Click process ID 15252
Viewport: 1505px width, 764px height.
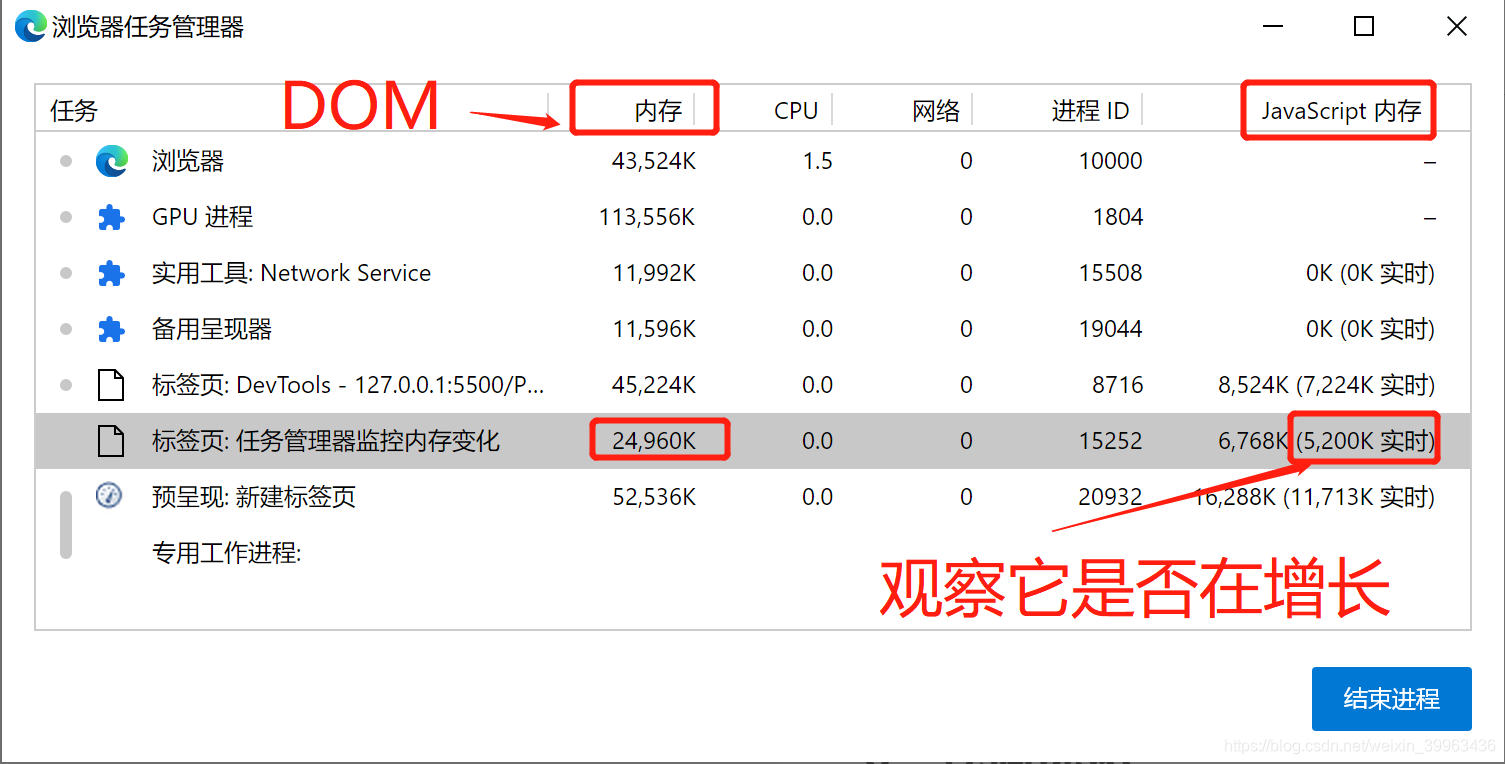pyautogui.click(x=1110, y=441)
